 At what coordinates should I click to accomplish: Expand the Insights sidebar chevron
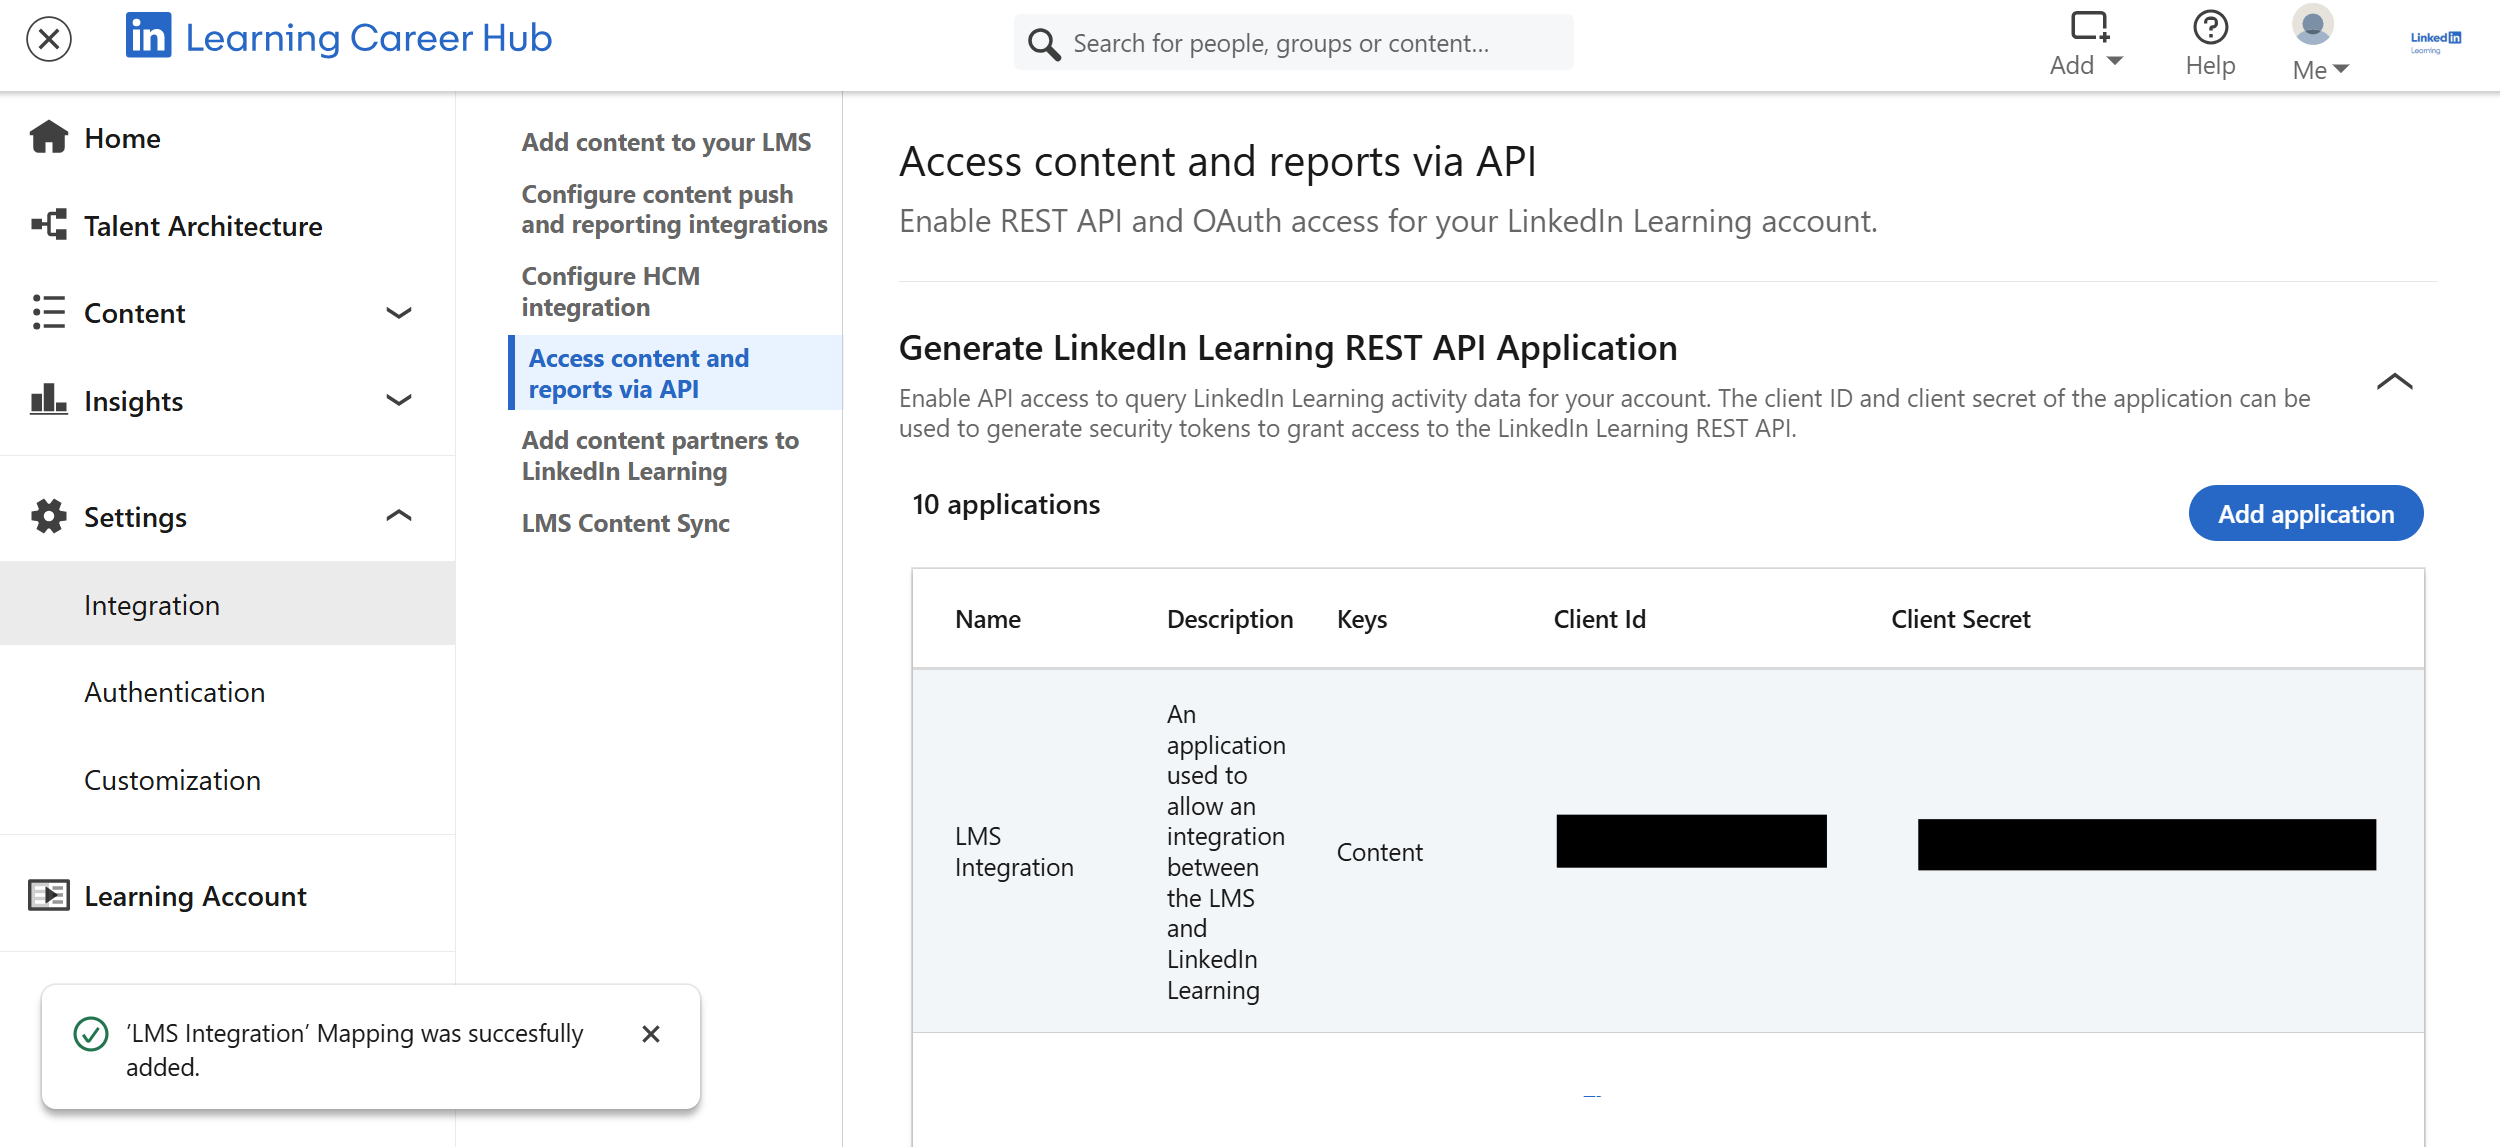coord(399,400)
